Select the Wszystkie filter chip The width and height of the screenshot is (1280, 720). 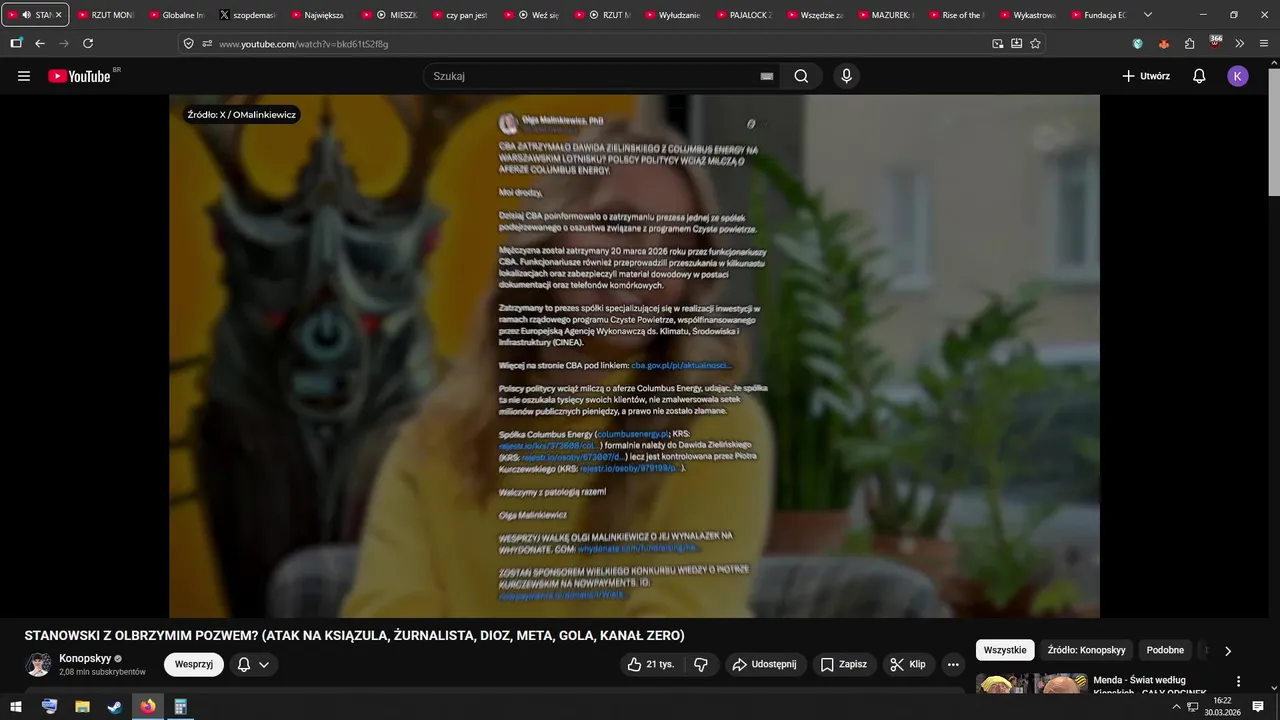coord(1005,650)
